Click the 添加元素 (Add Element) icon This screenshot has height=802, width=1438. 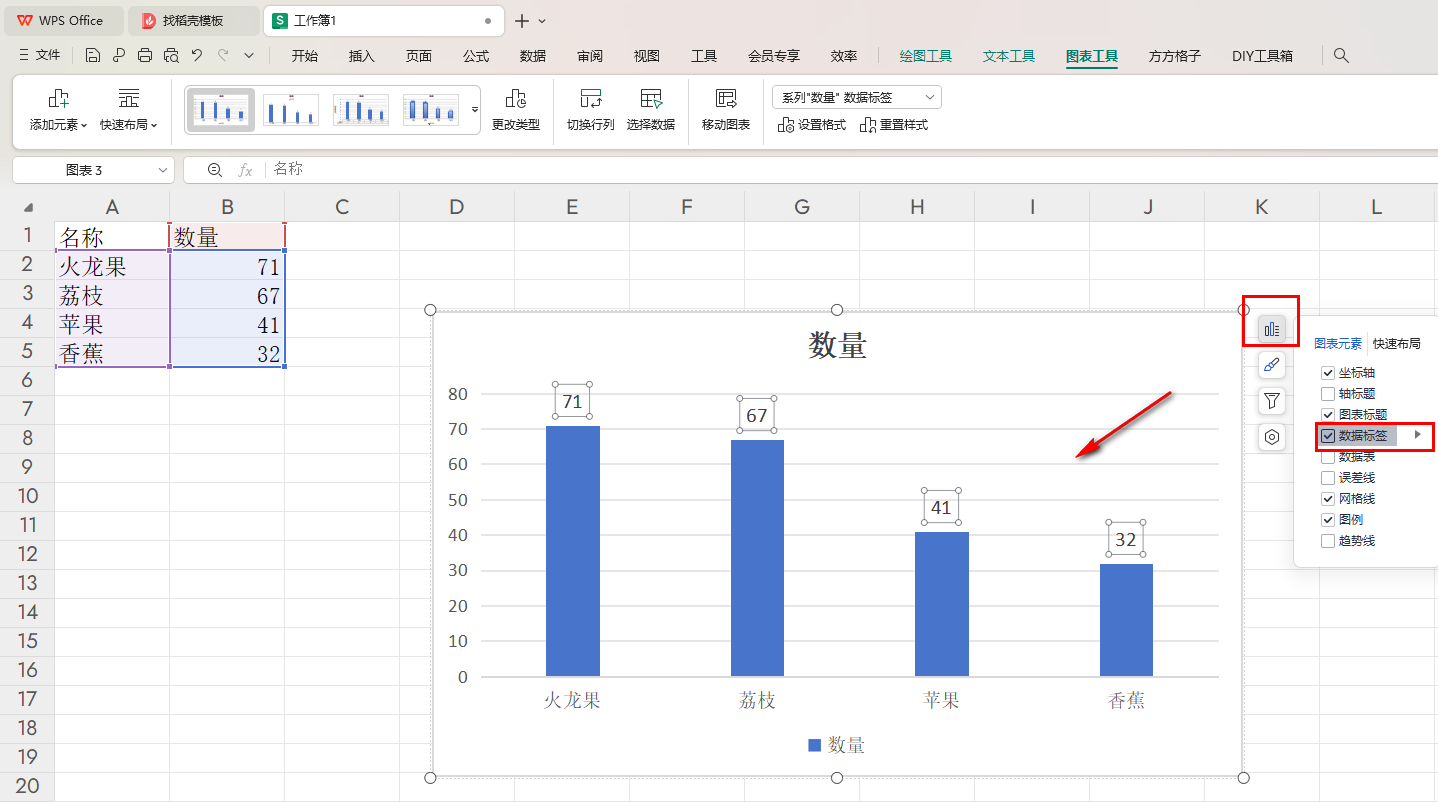(x=59, y=99)
